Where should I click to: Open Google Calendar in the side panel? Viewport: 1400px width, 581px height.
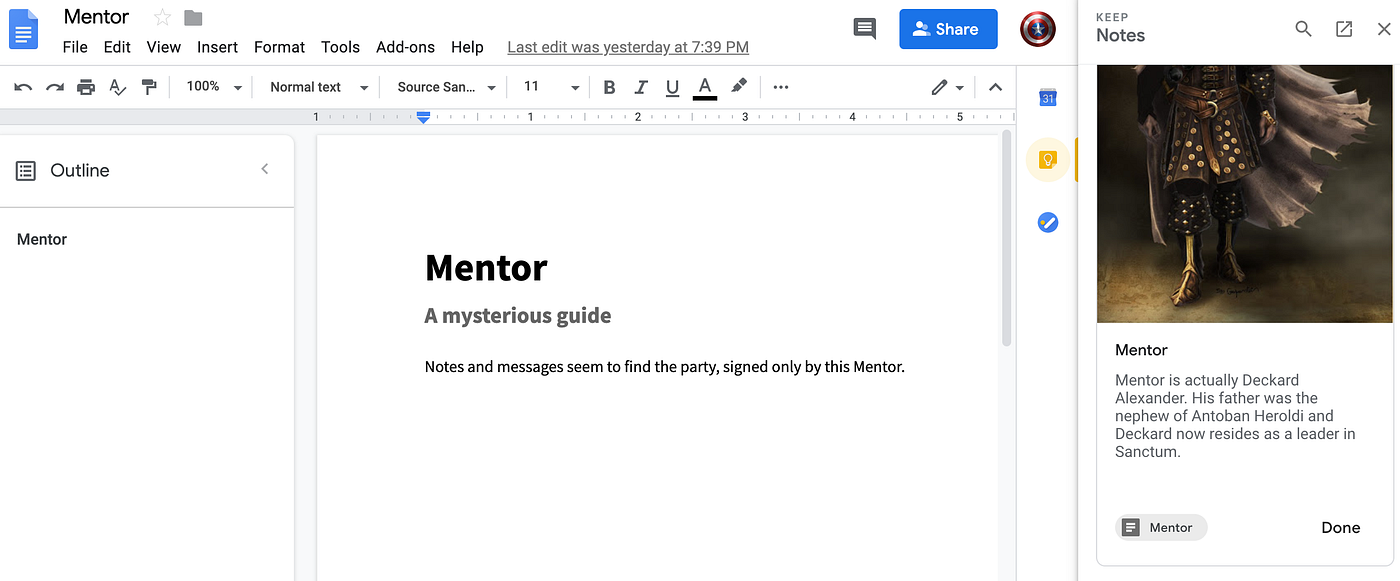click(x=1047, y=97)
